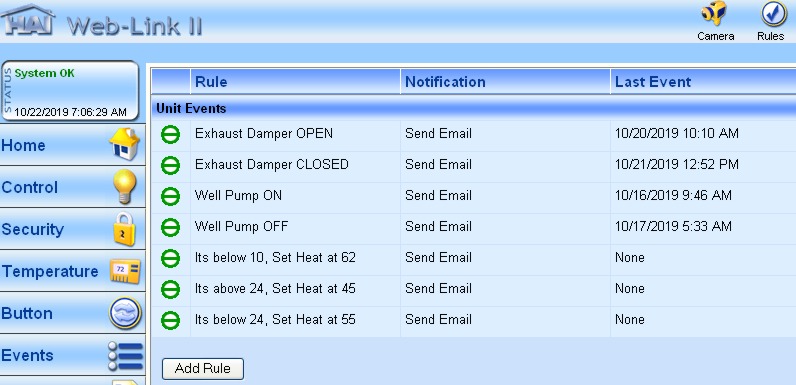Sort by the Rule column header
The image size is (796, 385).
[211, 82]
